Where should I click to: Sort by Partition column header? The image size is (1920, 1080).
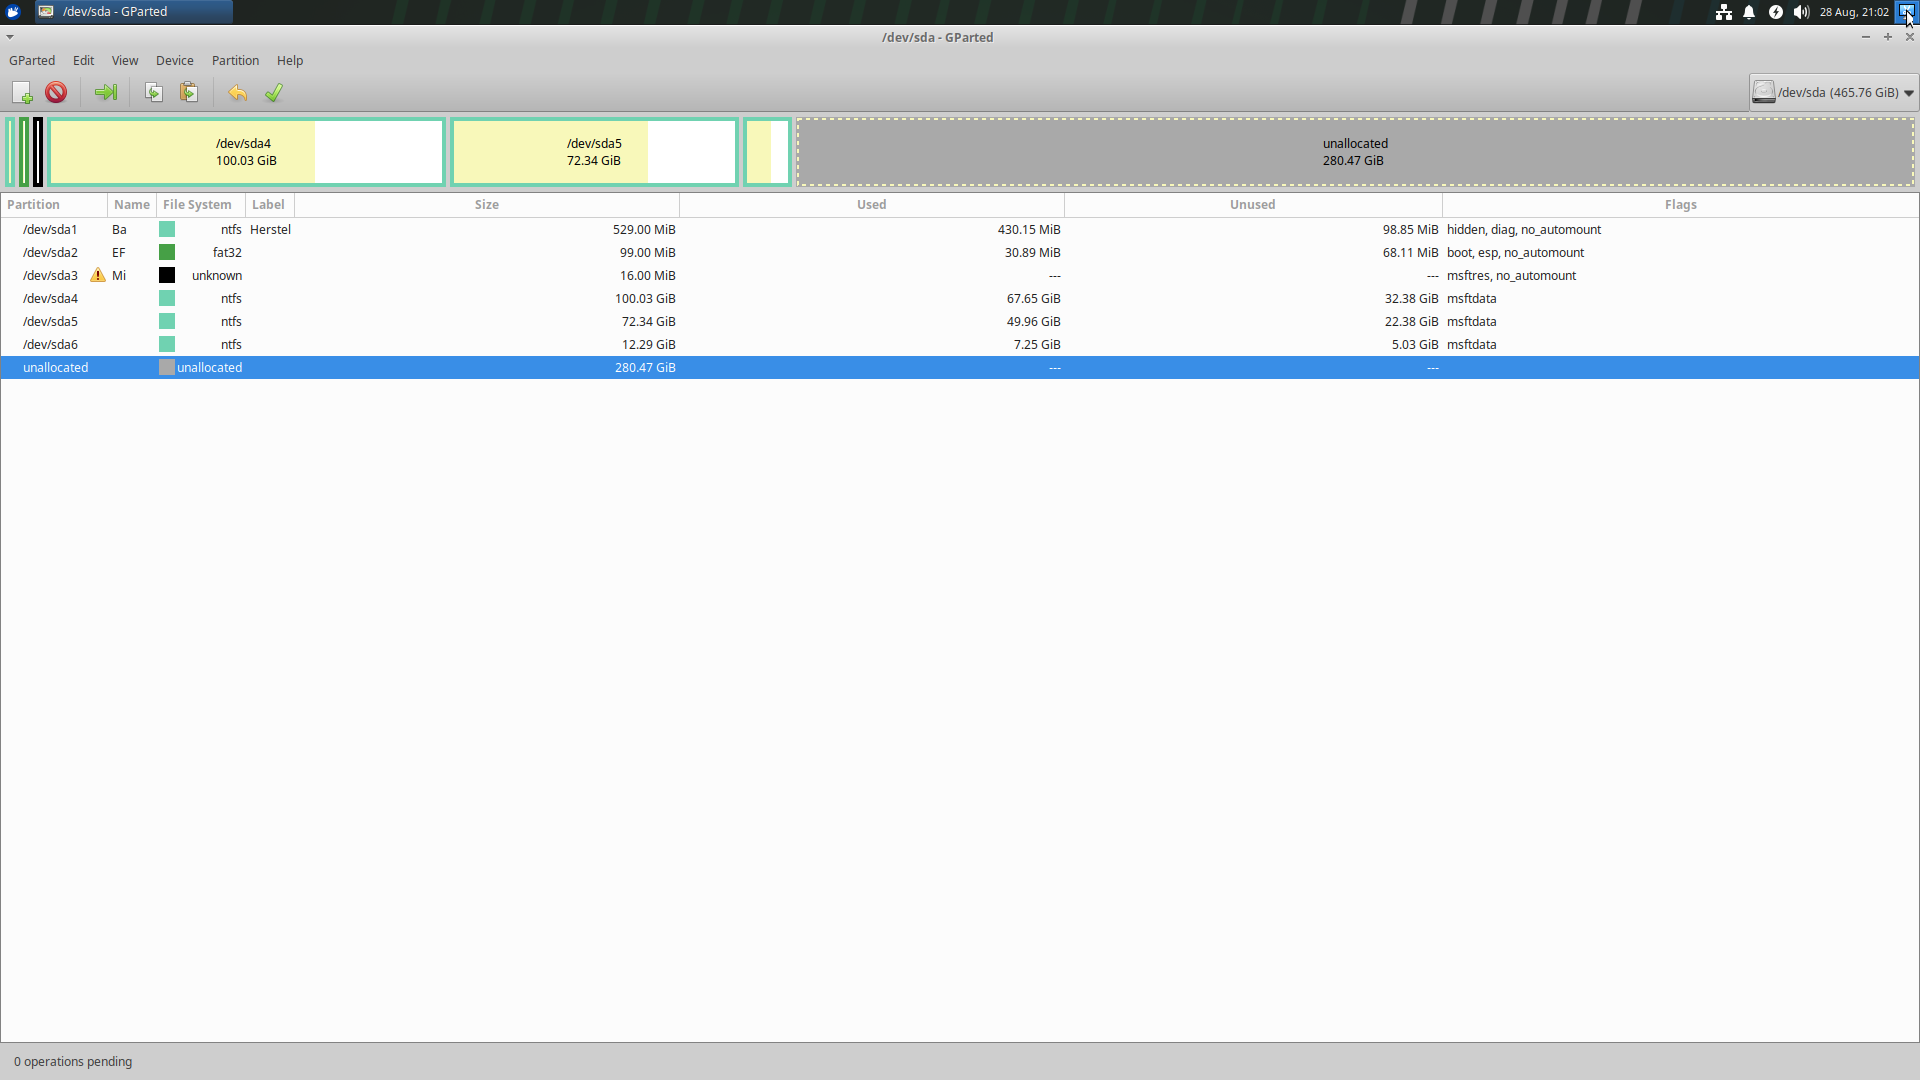point(54,205)
